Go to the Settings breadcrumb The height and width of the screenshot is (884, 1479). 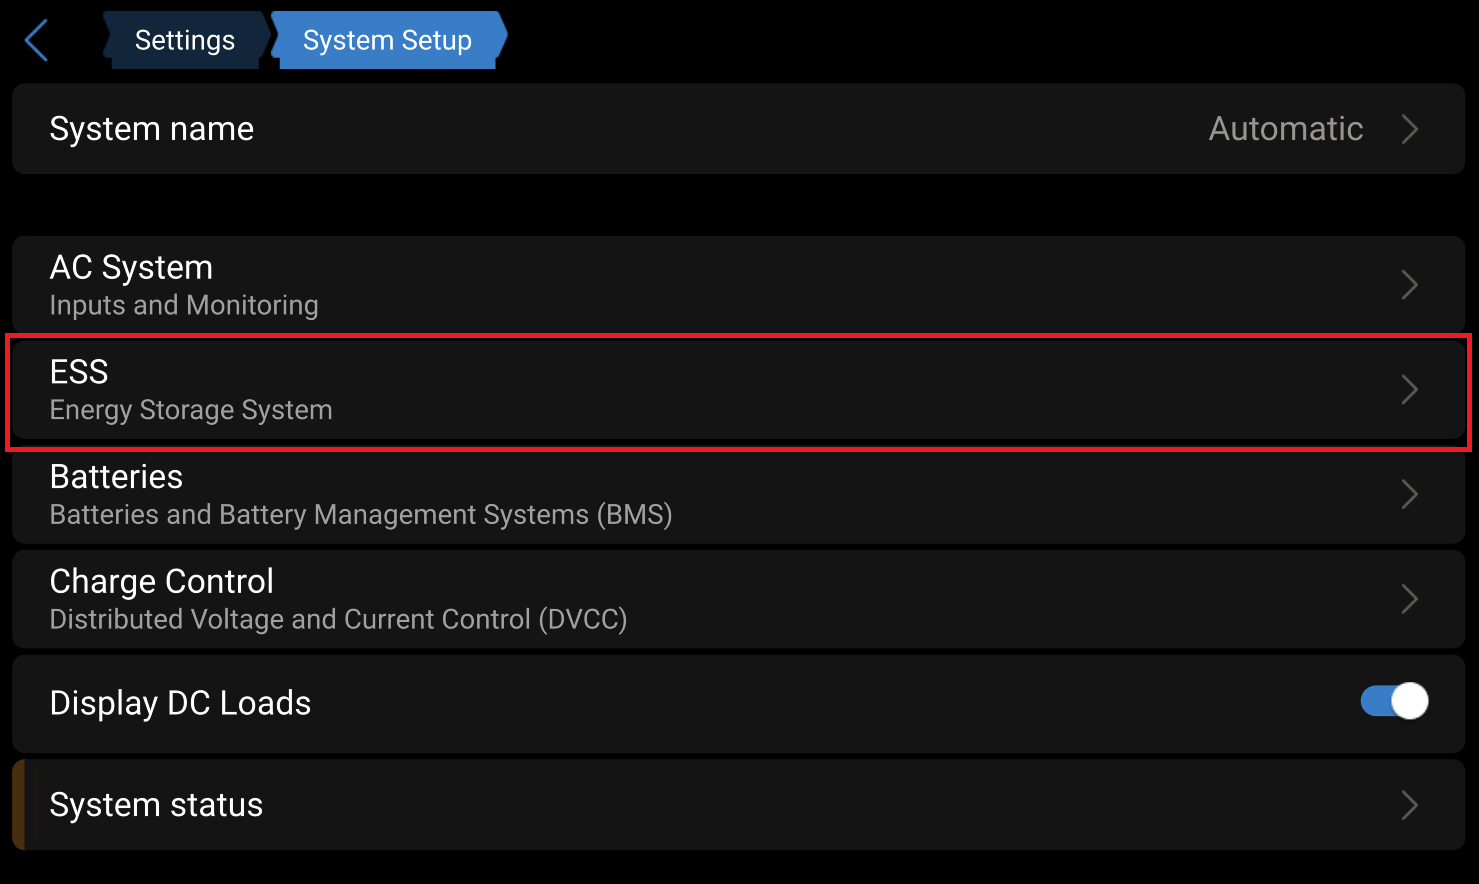coord(185,40)
